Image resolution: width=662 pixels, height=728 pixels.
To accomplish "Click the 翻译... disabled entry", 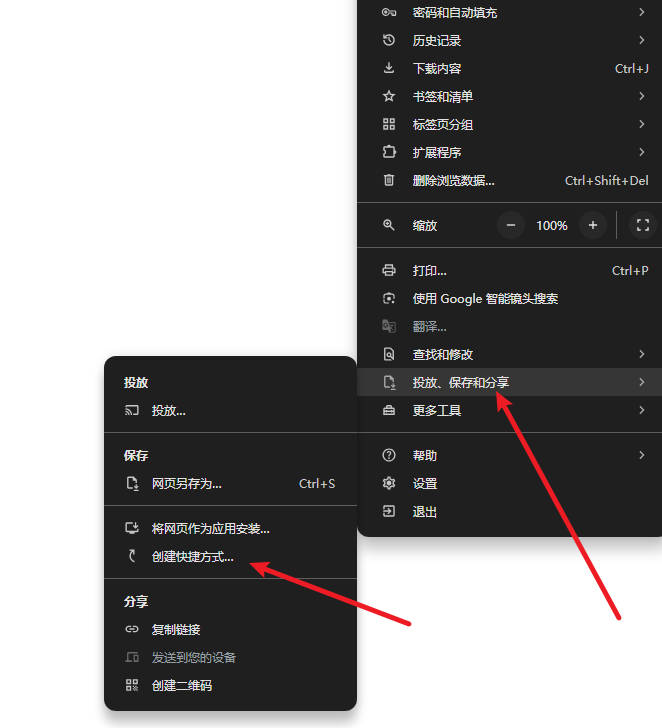I will tap(510, 326).
